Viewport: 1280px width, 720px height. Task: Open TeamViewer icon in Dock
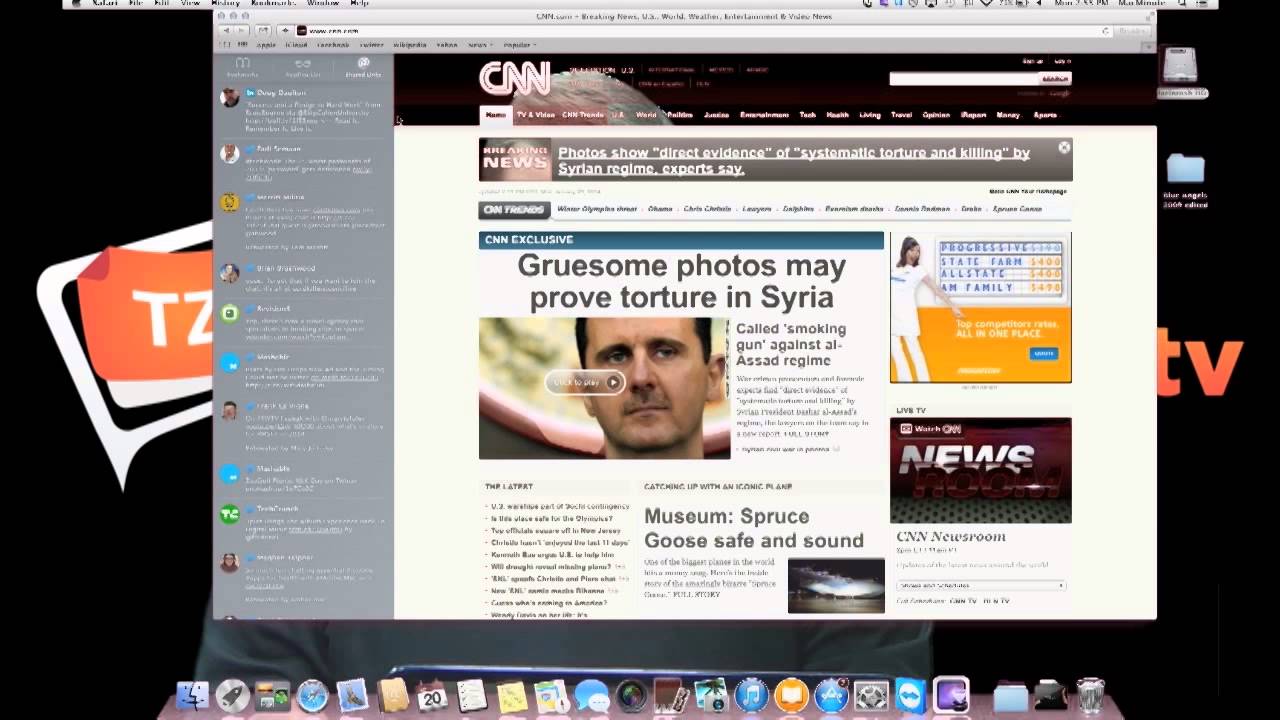[x=911, y=695]
